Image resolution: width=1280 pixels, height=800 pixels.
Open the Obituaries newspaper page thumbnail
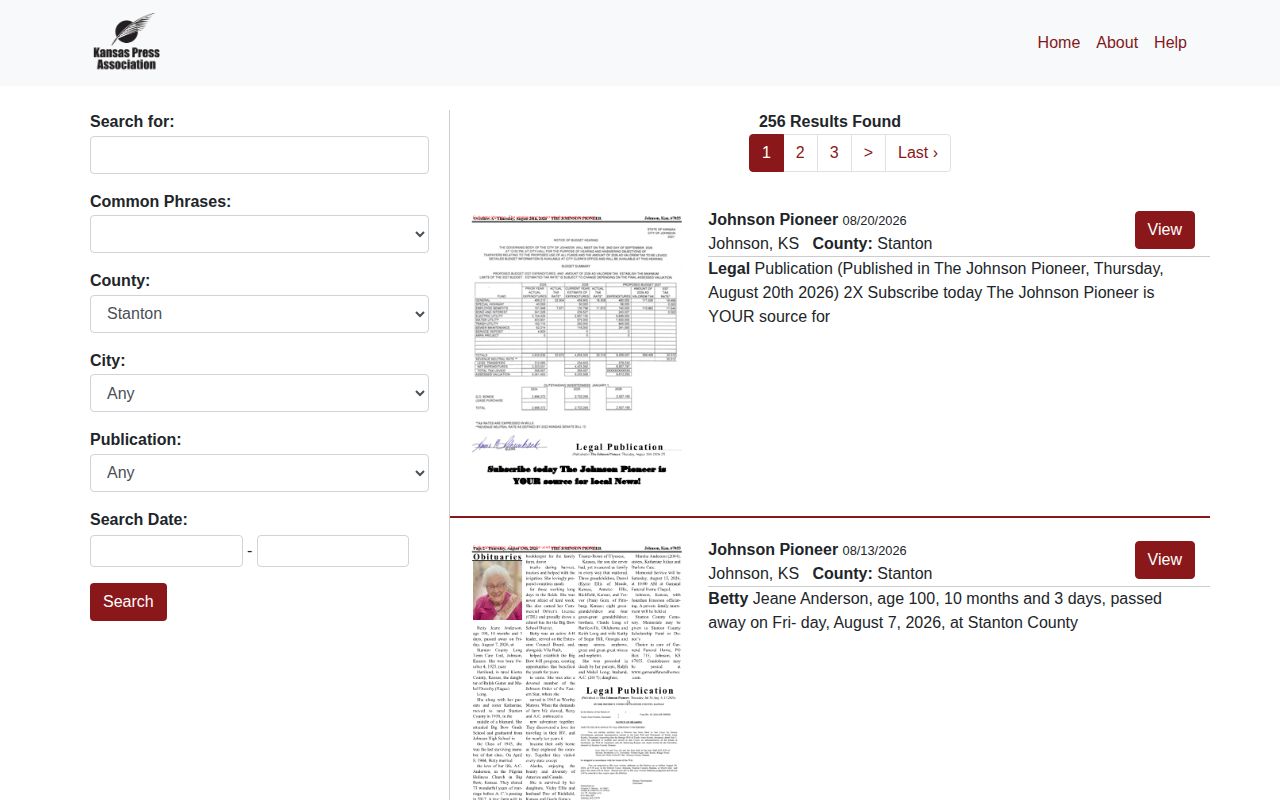tap(577, 671)
